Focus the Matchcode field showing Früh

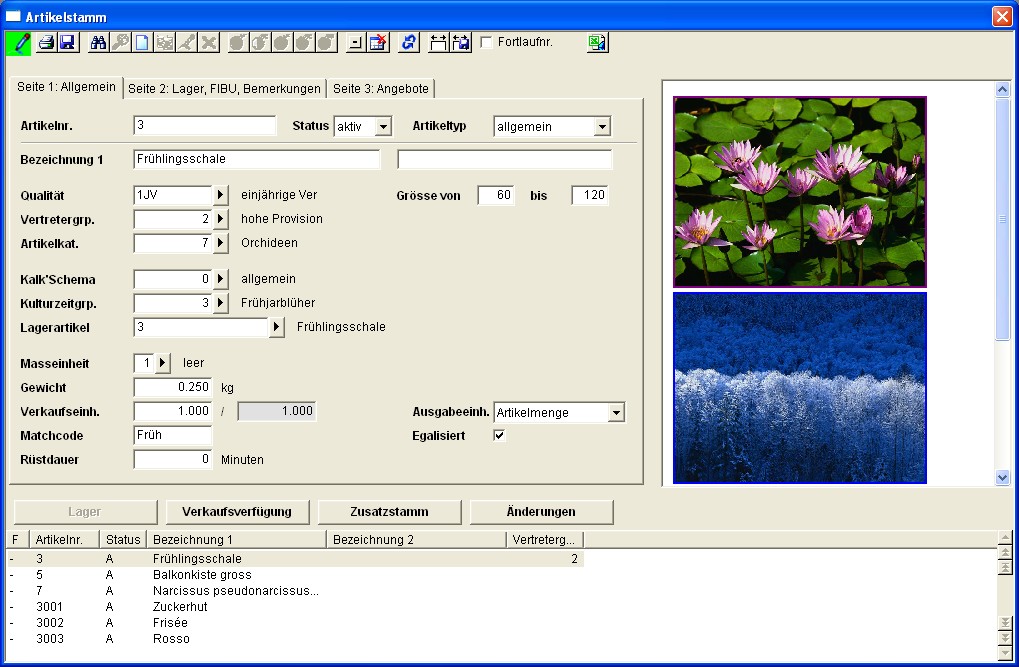pyautogui.click(x=173, y=436)
